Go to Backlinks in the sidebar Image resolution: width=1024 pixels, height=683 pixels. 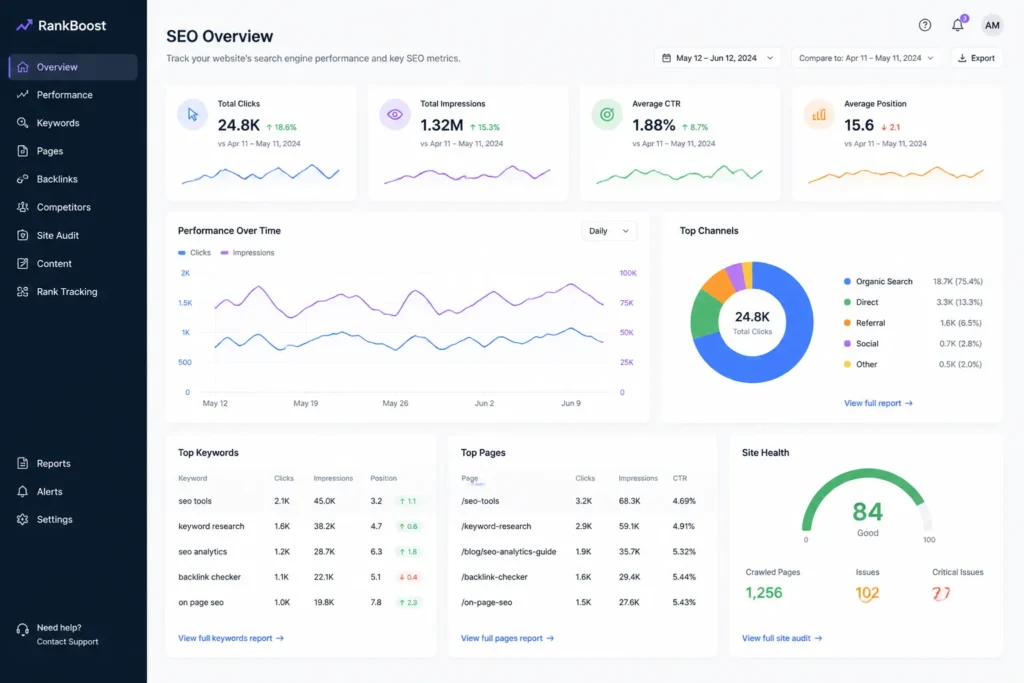click(x=73, y=179)
